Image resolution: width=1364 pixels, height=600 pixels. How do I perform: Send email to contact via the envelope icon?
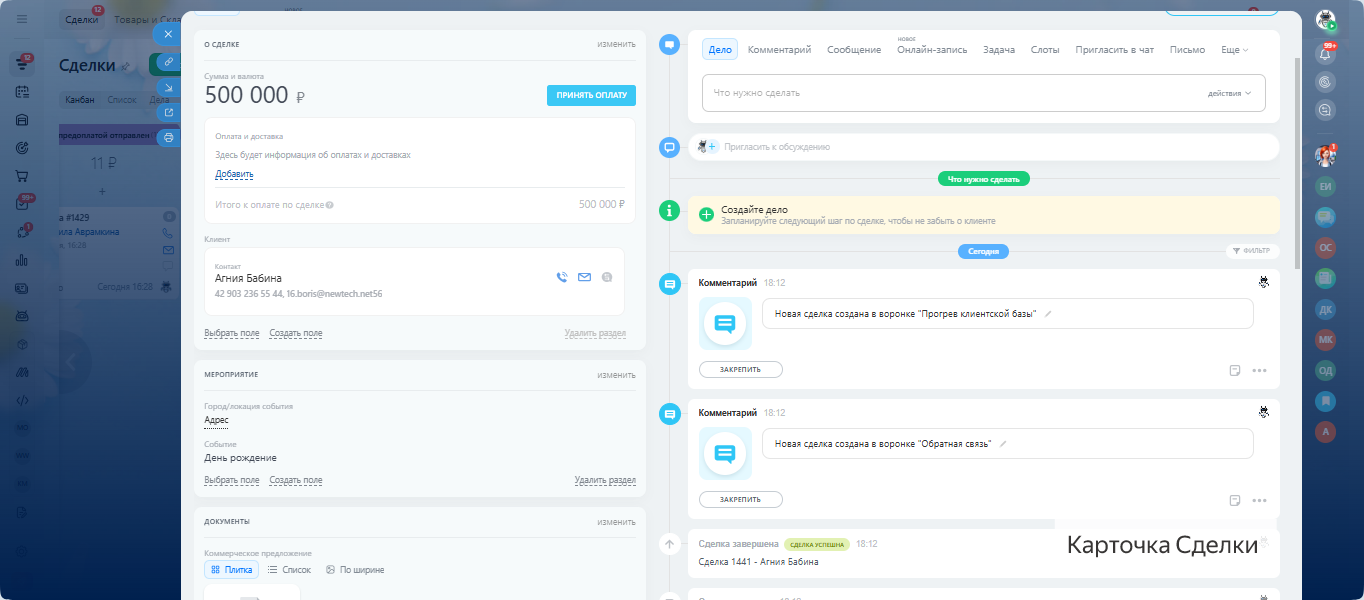pyautogui.click(x=585, y=277)
